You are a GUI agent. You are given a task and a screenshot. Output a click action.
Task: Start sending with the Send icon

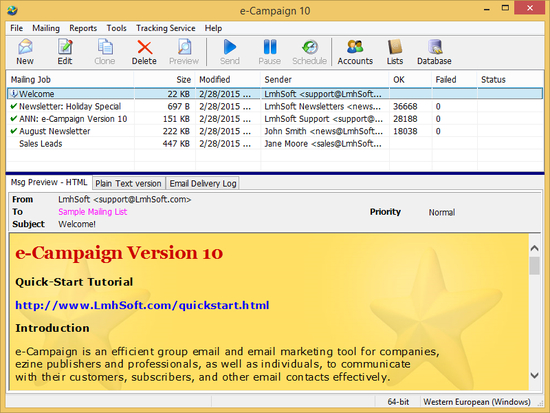(230, 52)
